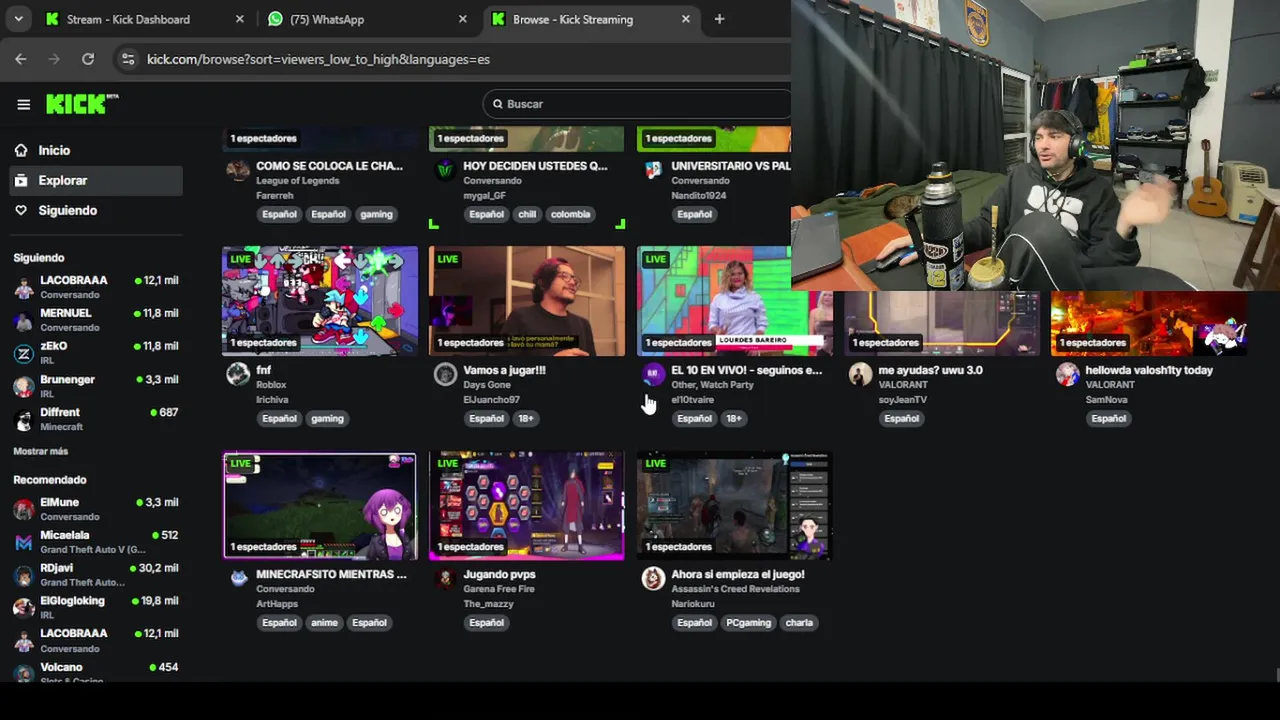This screenshot has height=720, width=1280.
Task: Click ElMune avatar under Recomendado
Action: pyautogui.click(x=24, y=510)
